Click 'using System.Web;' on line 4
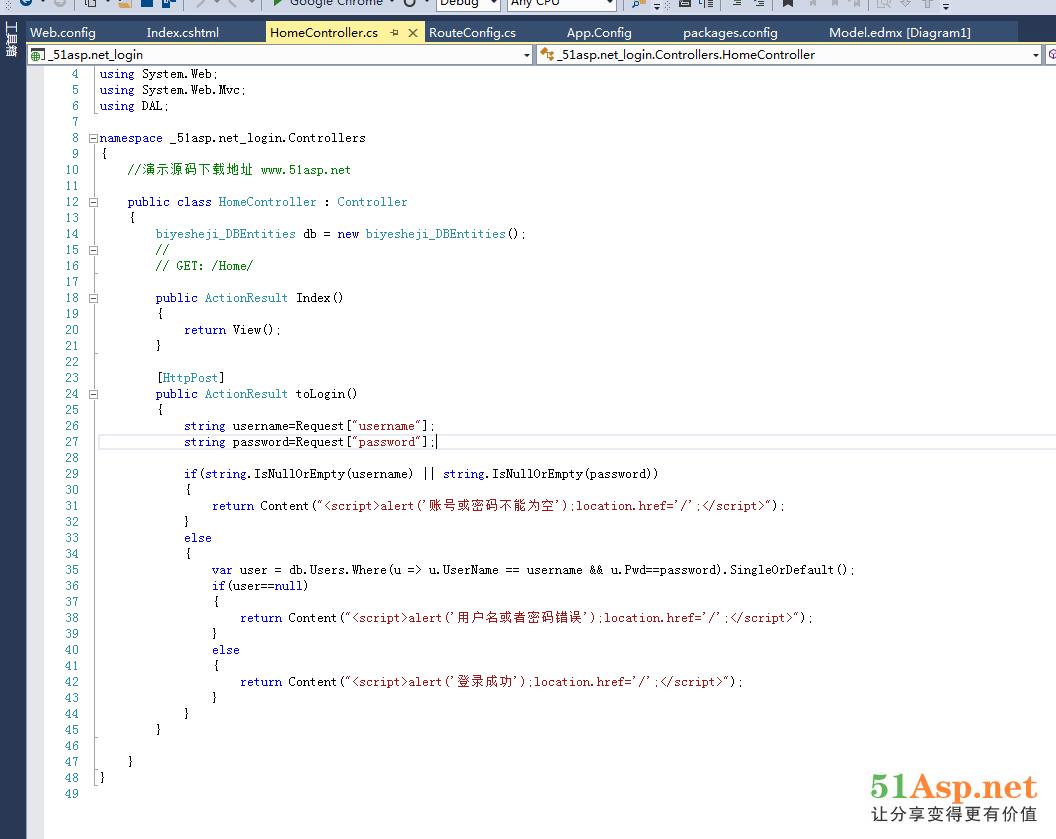Image resolution: width=1056 pixels, height=839 pixels. tap(158, 74)
